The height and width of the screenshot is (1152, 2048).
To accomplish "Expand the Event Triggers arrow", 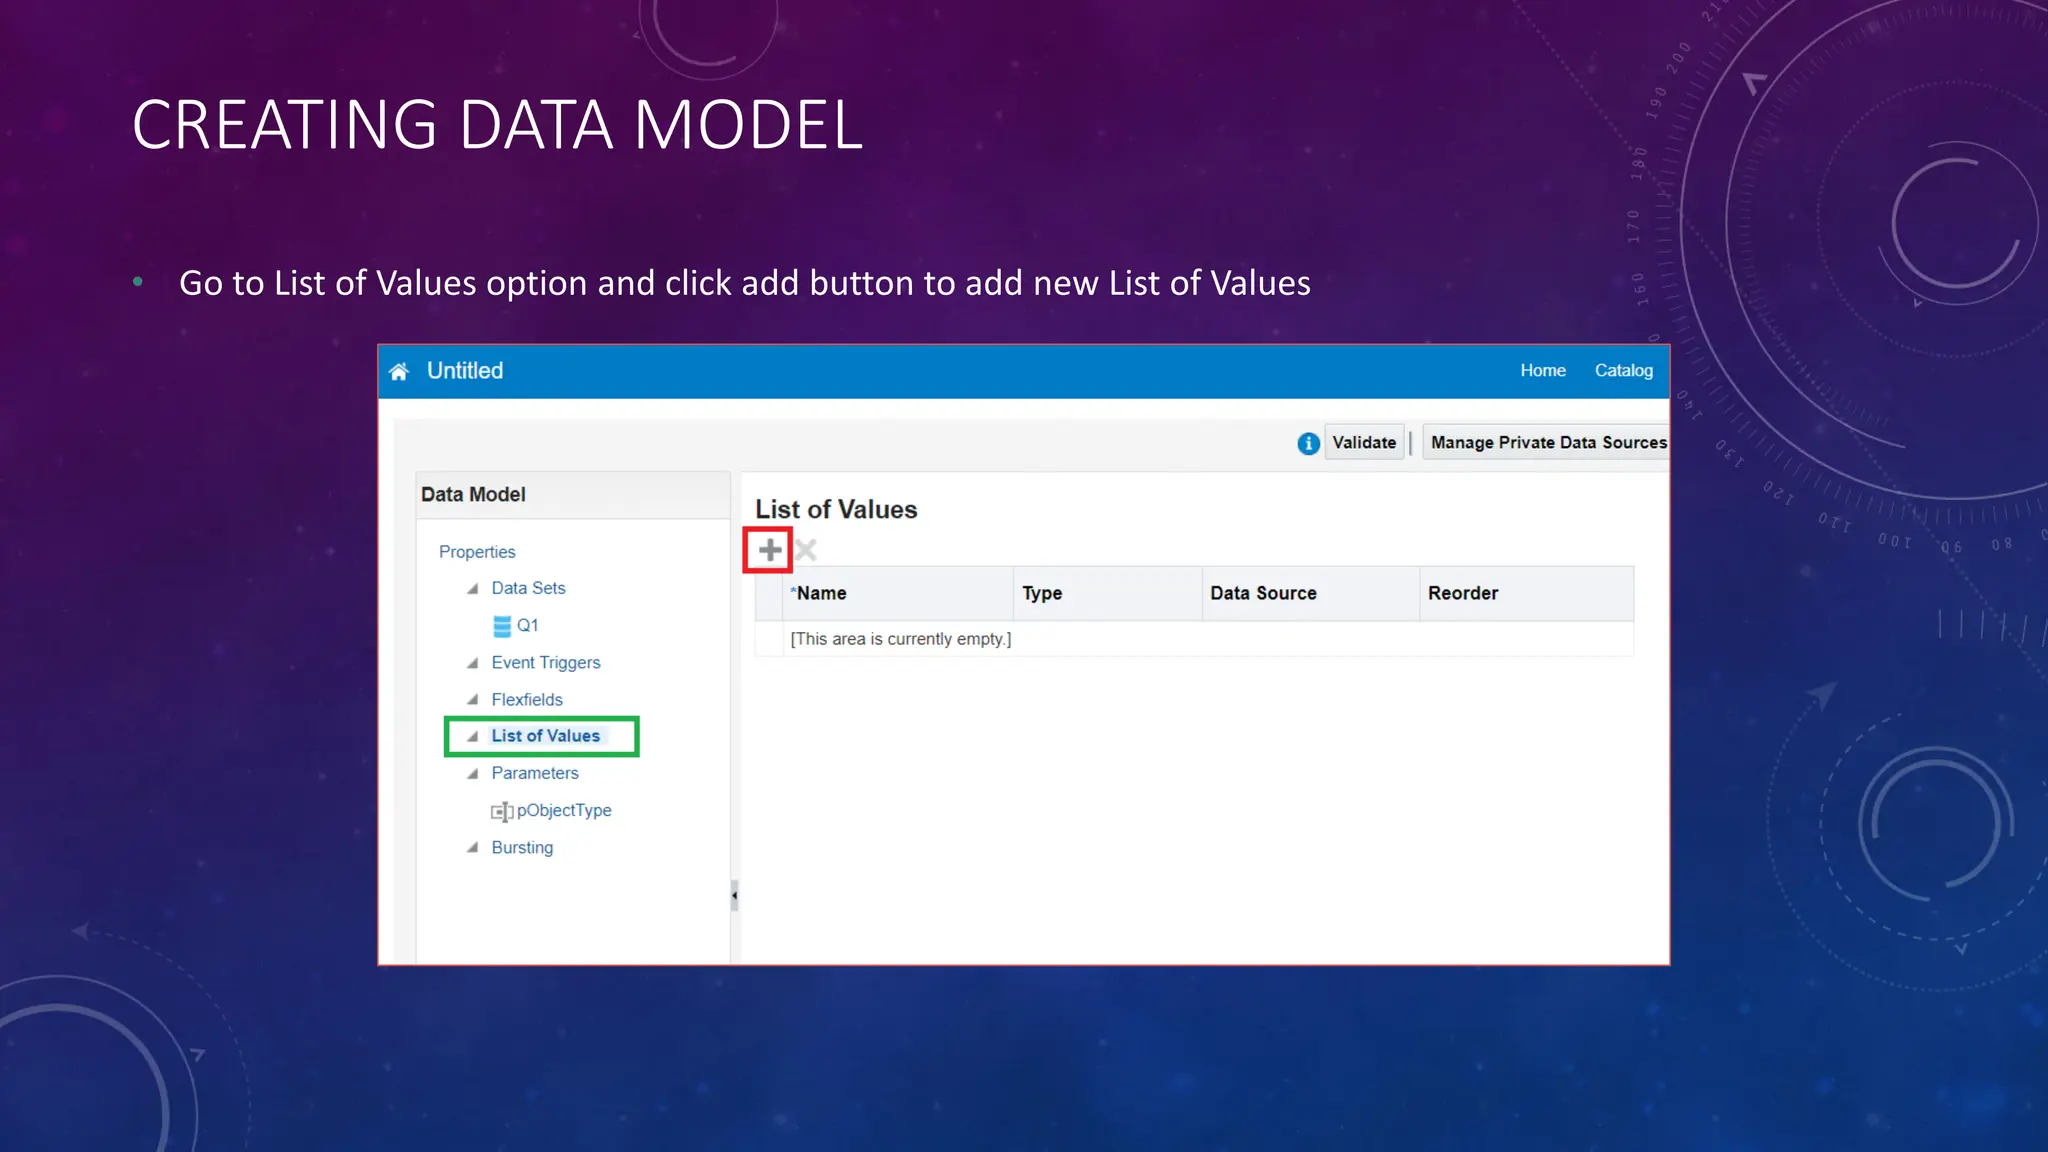I will [x=473, y=663].
